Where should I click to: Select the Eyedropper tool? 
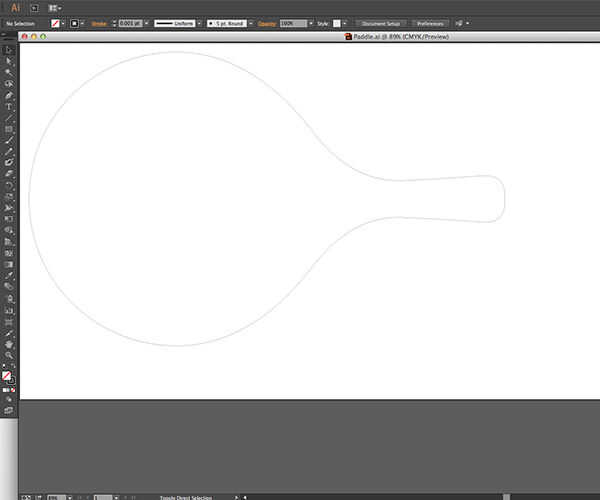tap(8, 275)
